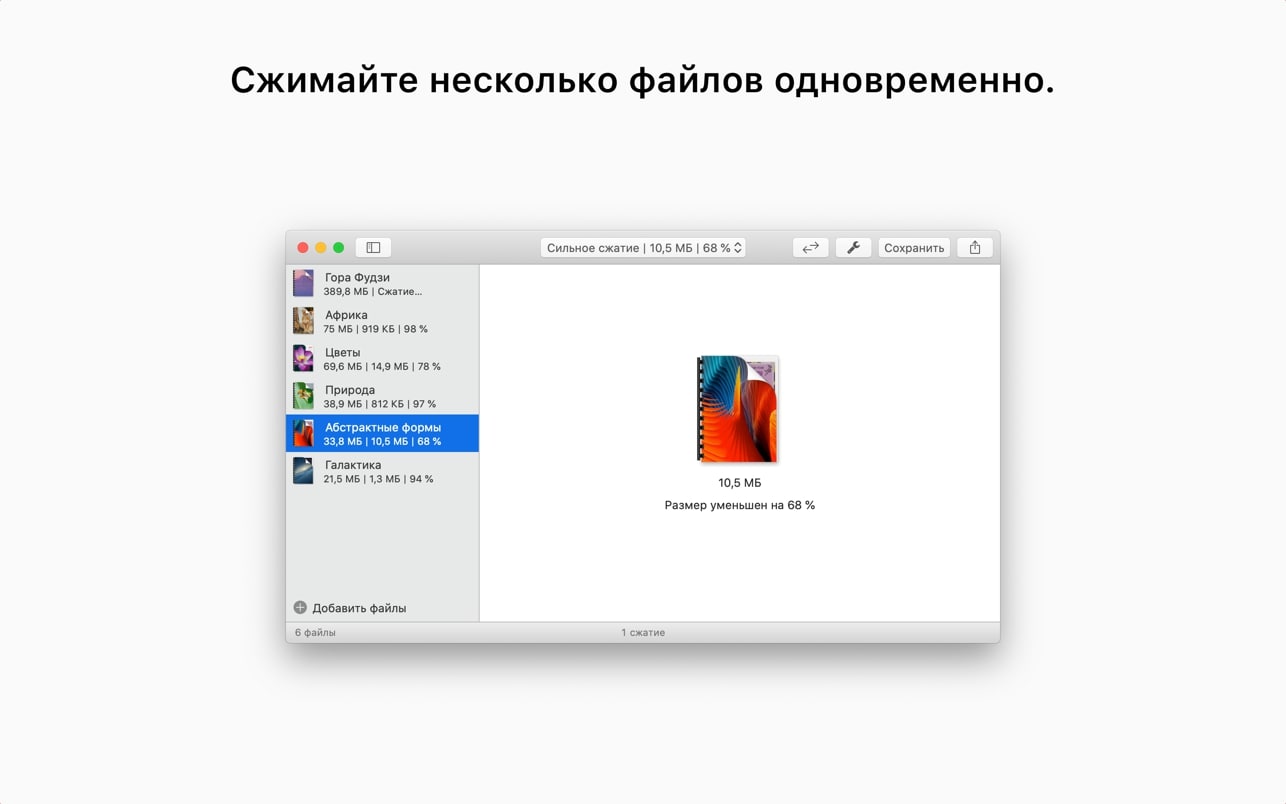Select the Африка file in sidebar
The image size is (1286, 804).
click(382, 321)
